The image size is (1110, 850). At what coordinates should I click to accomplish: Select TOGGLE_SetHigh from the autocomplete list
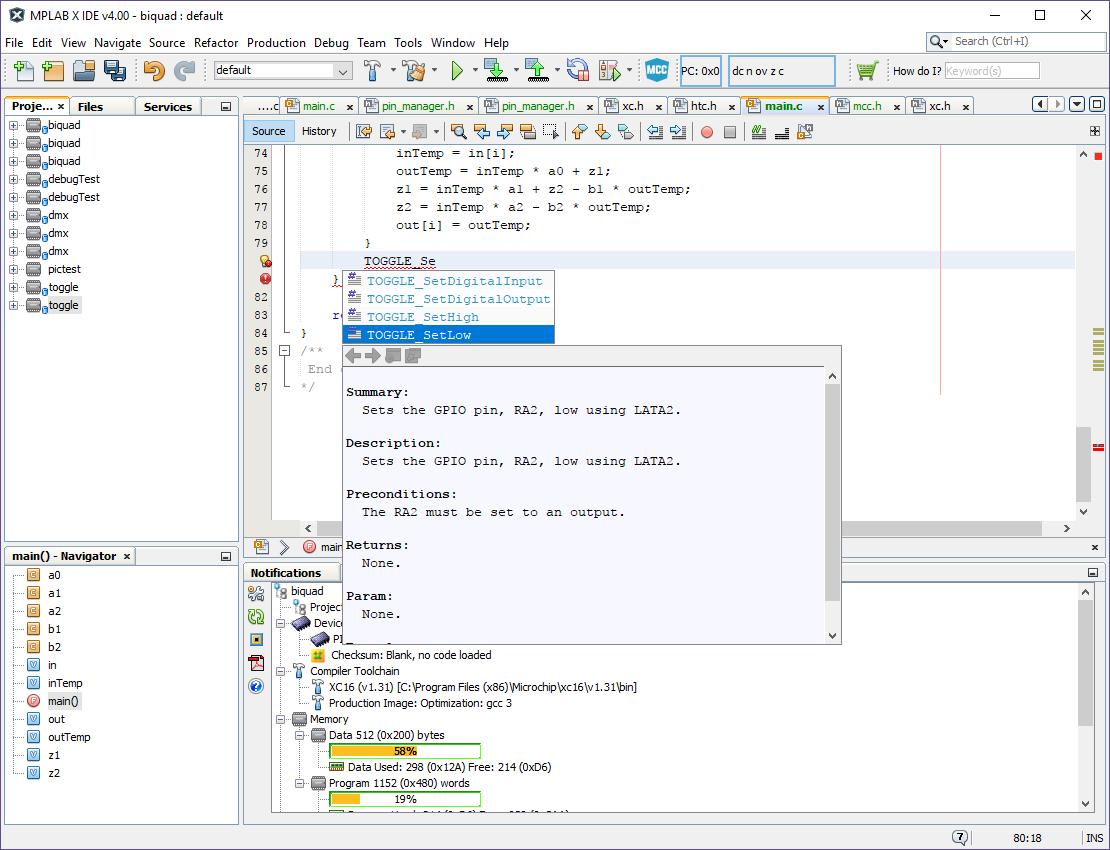[x=422, y=317]
